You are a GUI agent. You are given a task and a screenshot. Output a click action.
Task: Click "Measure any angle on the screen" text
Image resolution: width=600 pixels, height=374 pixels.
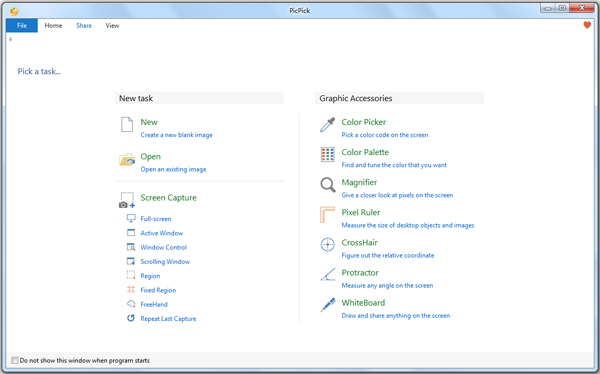387,286
